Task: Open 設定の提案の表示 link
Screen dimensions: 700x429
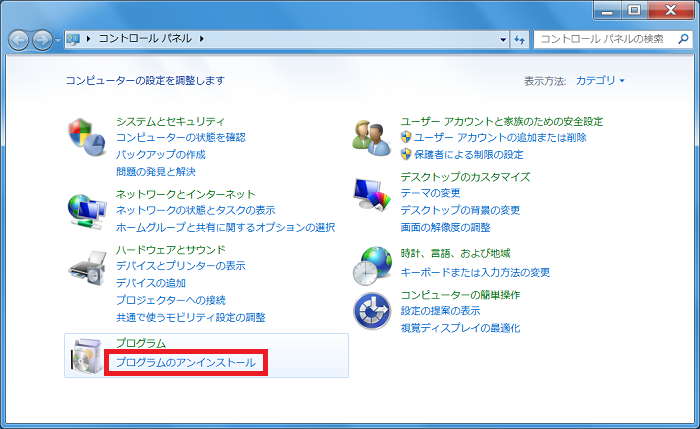Action: (440, 311)
